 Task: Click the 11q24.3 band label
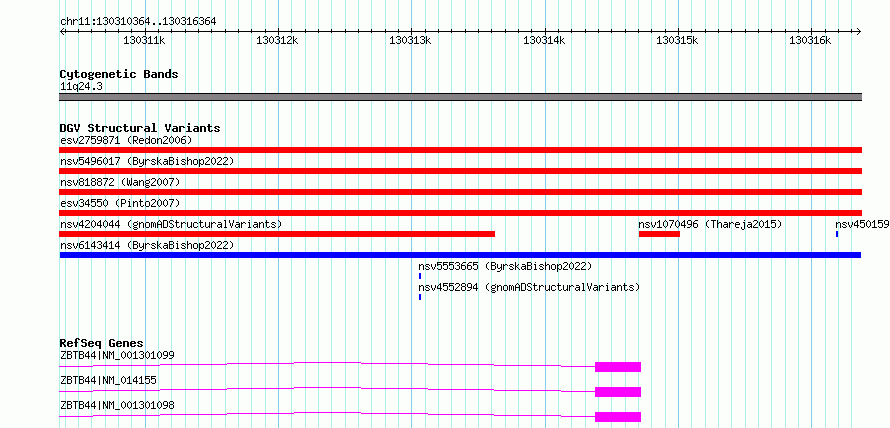pos(81,87)
